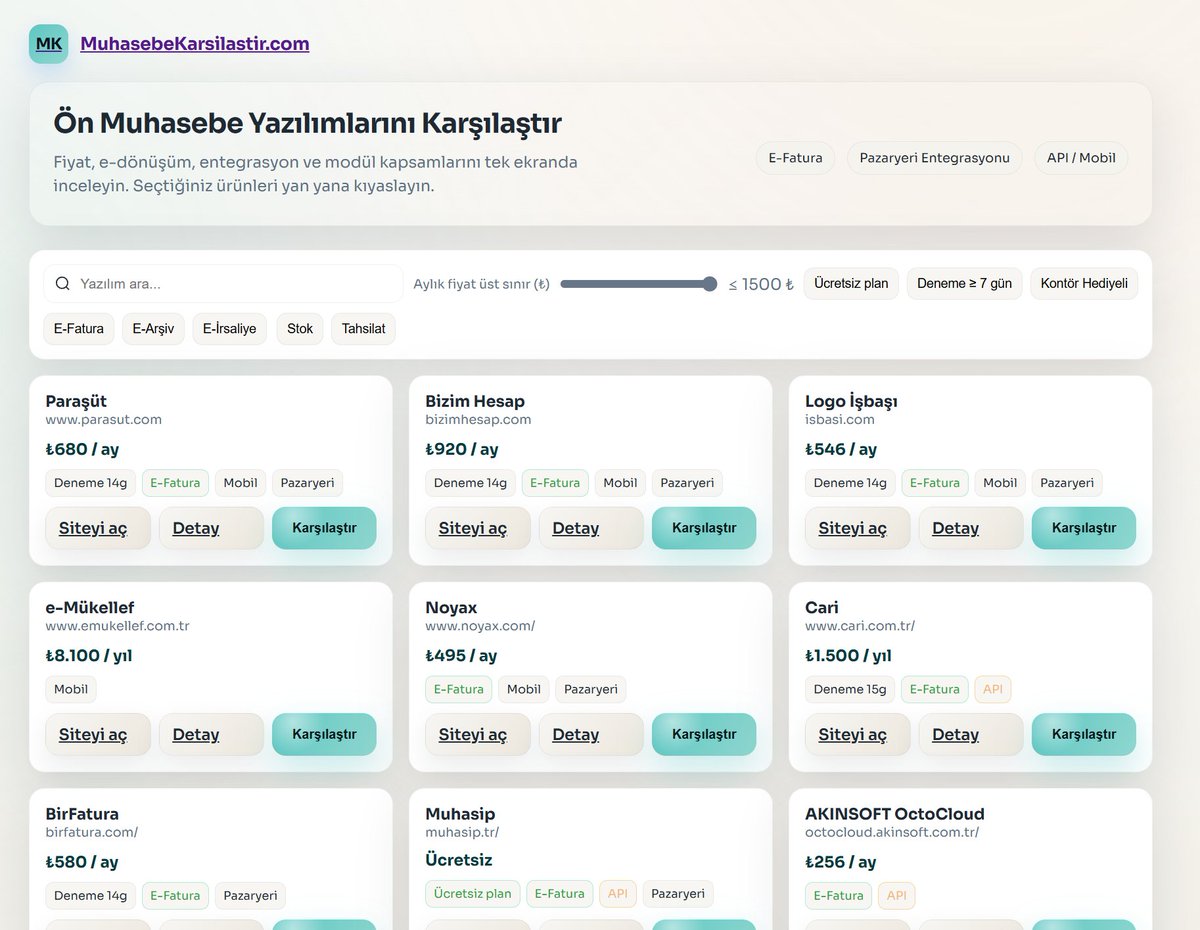Click e-Mükellef's ₺8.100 / yıl price
This screenshot has width=1200, height=930.
[89, 656]
